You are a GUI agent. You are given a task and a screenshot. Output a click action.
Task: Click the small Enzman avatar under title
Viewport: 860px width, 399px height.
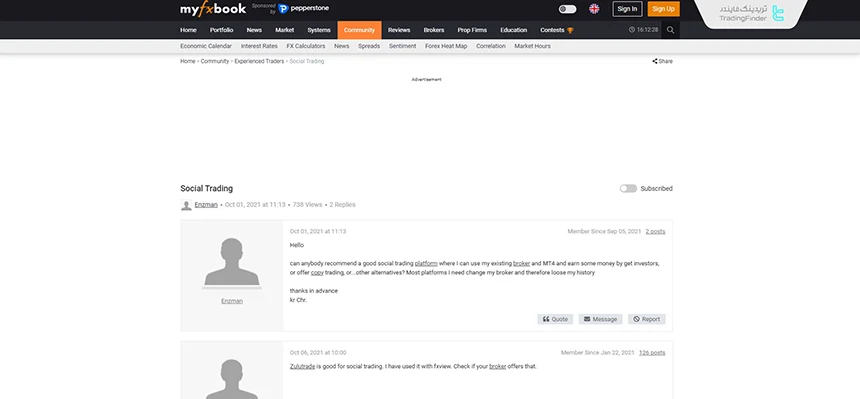point(186,205)
